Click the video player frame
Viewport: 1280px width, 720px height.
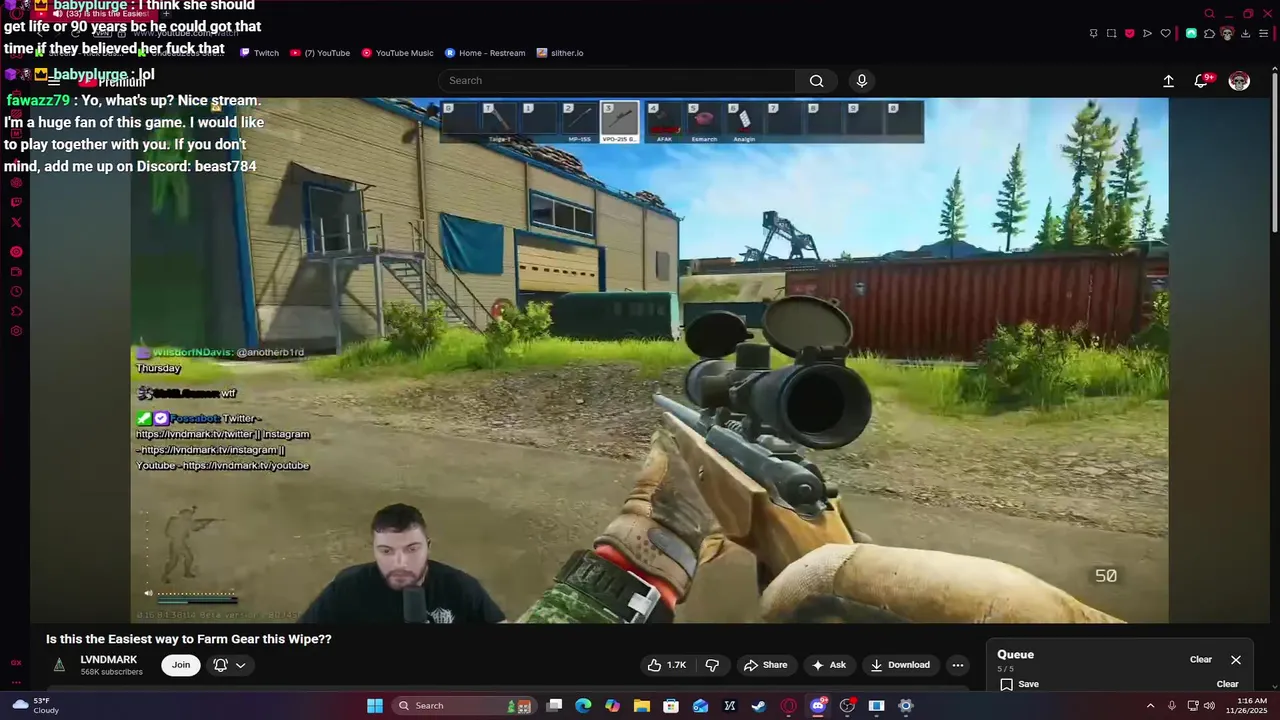[649, 360]
